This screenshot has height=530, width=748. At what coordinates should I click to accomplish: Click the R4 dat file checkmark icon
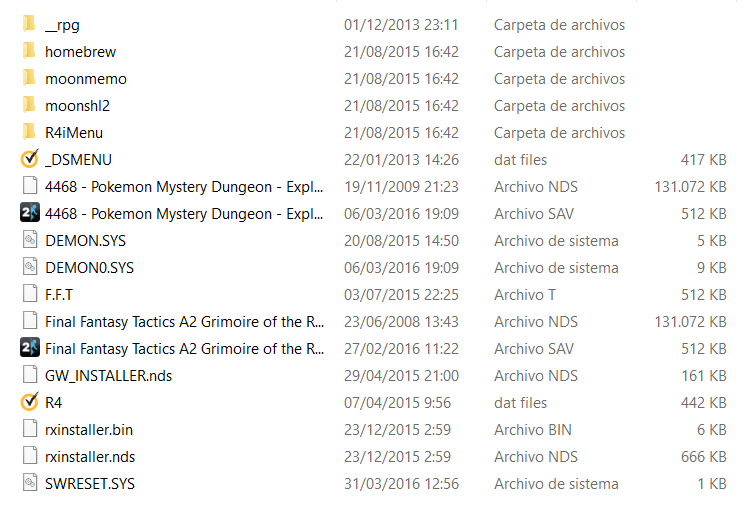[29, 402]
